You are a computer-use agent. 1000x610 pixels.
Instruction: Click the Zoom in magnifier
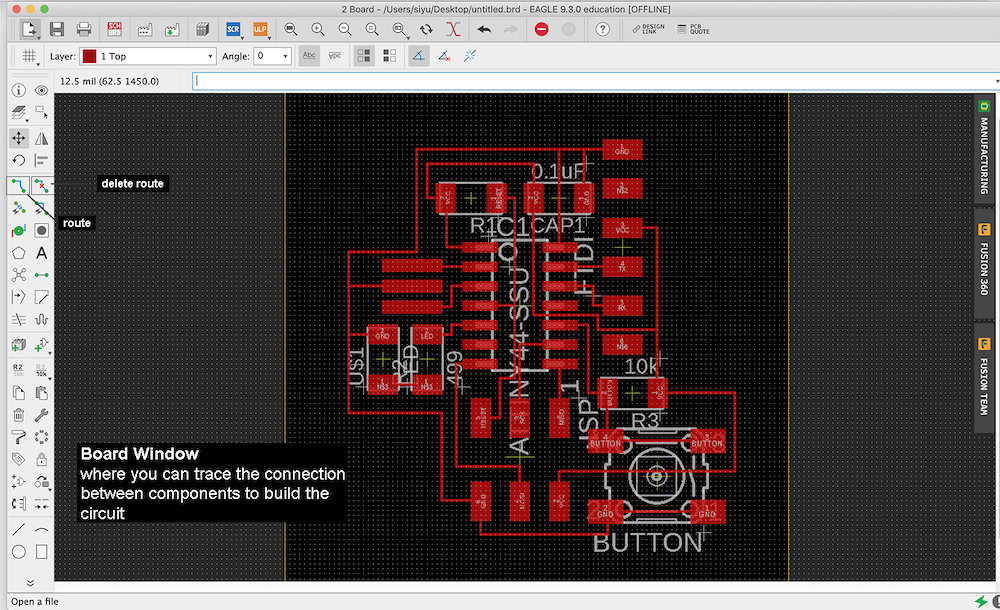[318, 29]
